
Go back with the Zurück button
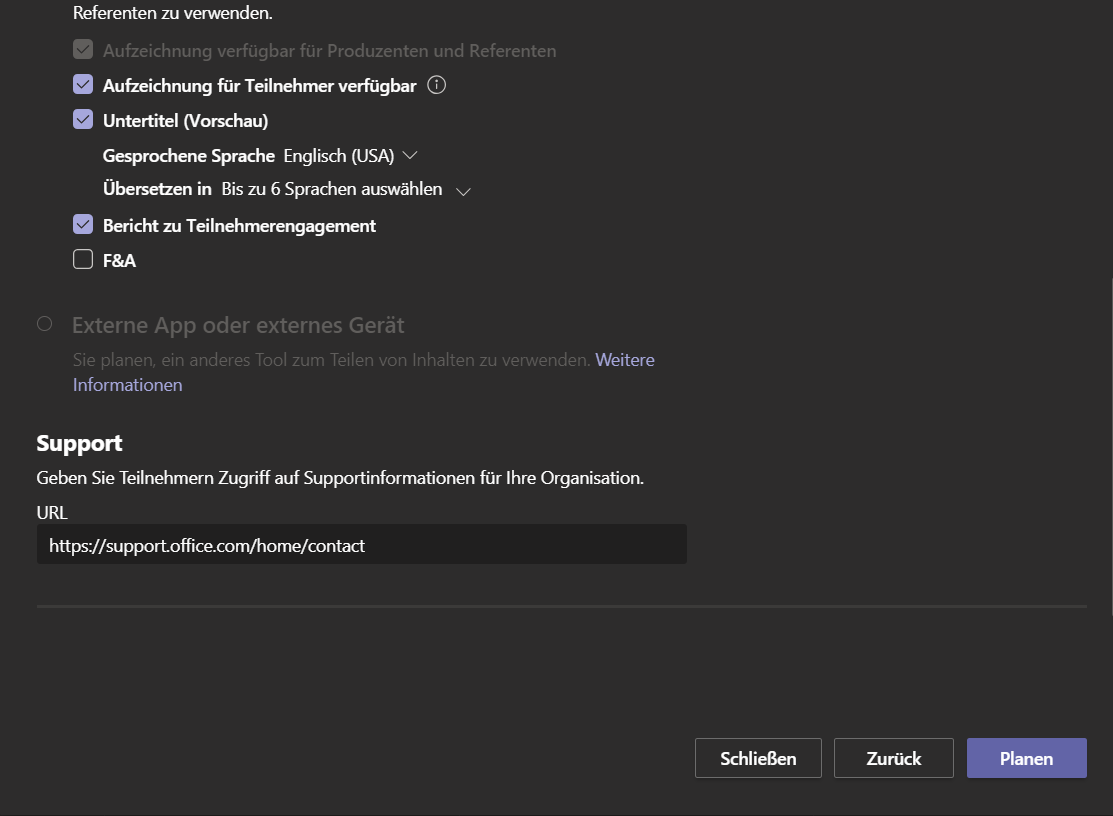click(x=893, y=758)
